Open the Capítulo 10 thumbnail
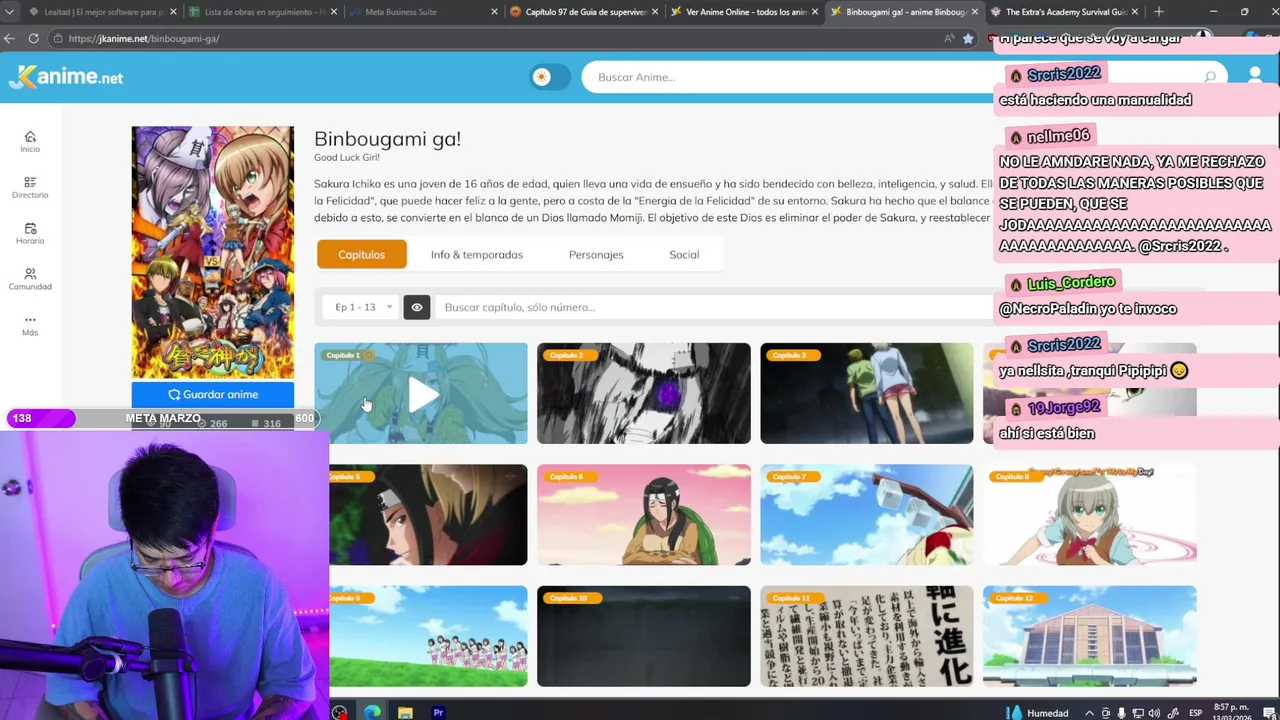The height and width of the screenshot is (720, 1280). click(x=643, y=636)
